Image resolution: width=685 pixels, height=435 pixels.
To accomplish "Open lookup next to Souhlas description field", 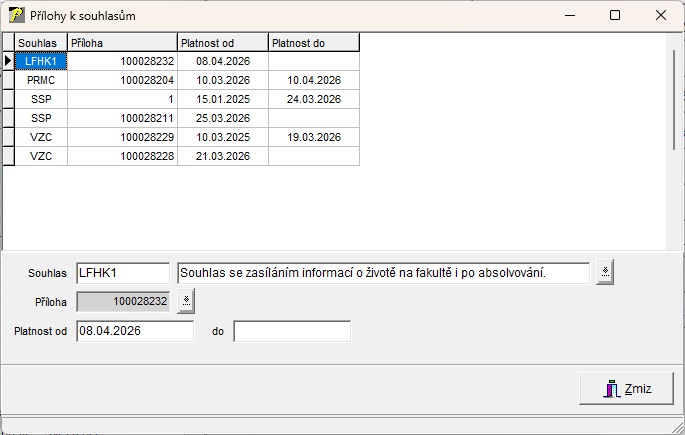I will coord(603,273).
